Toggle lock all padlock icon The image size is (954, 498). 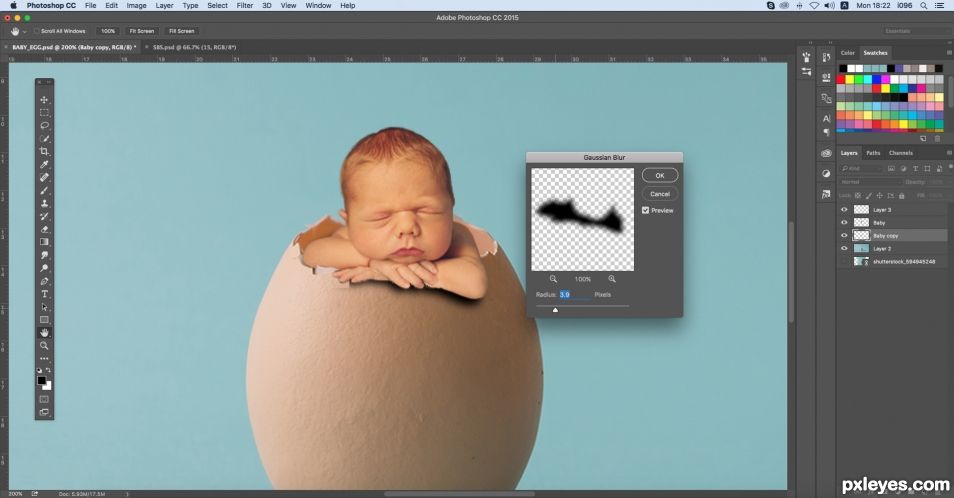[x=902, y=196]
